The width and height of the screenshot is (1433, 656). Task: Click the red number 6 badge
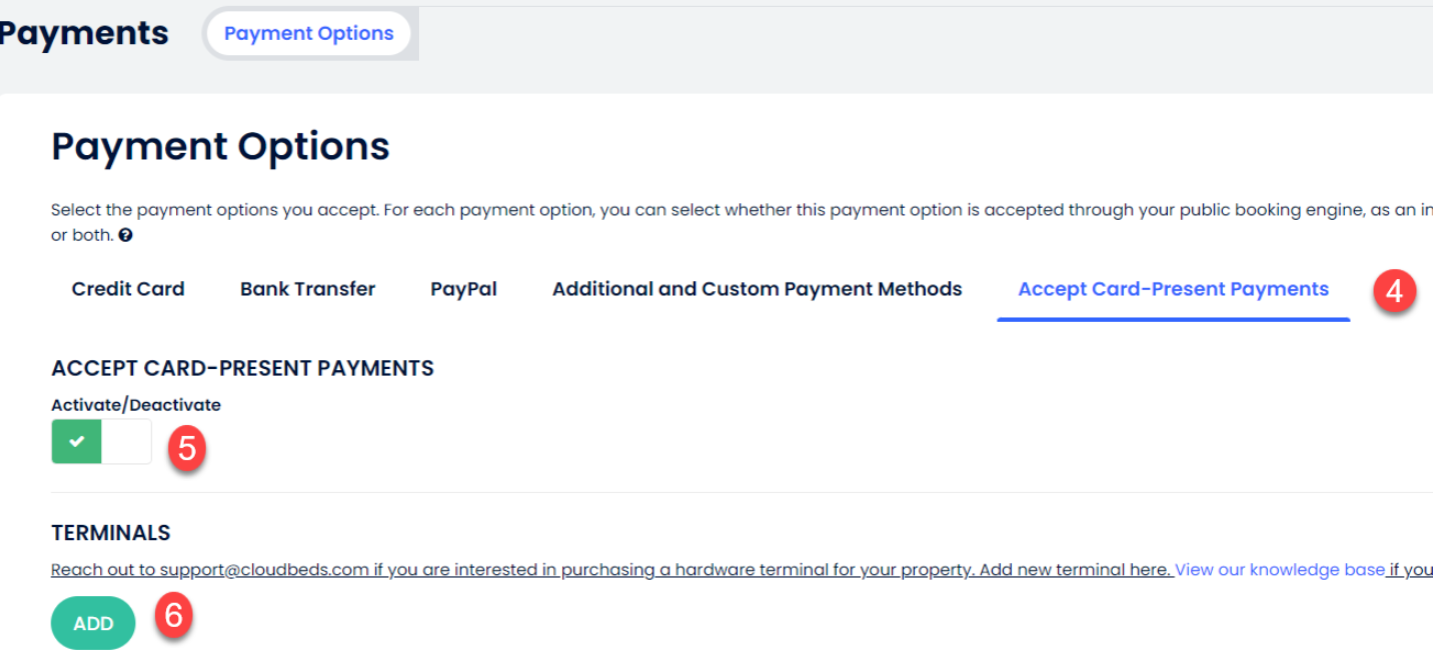coord(173,615)
